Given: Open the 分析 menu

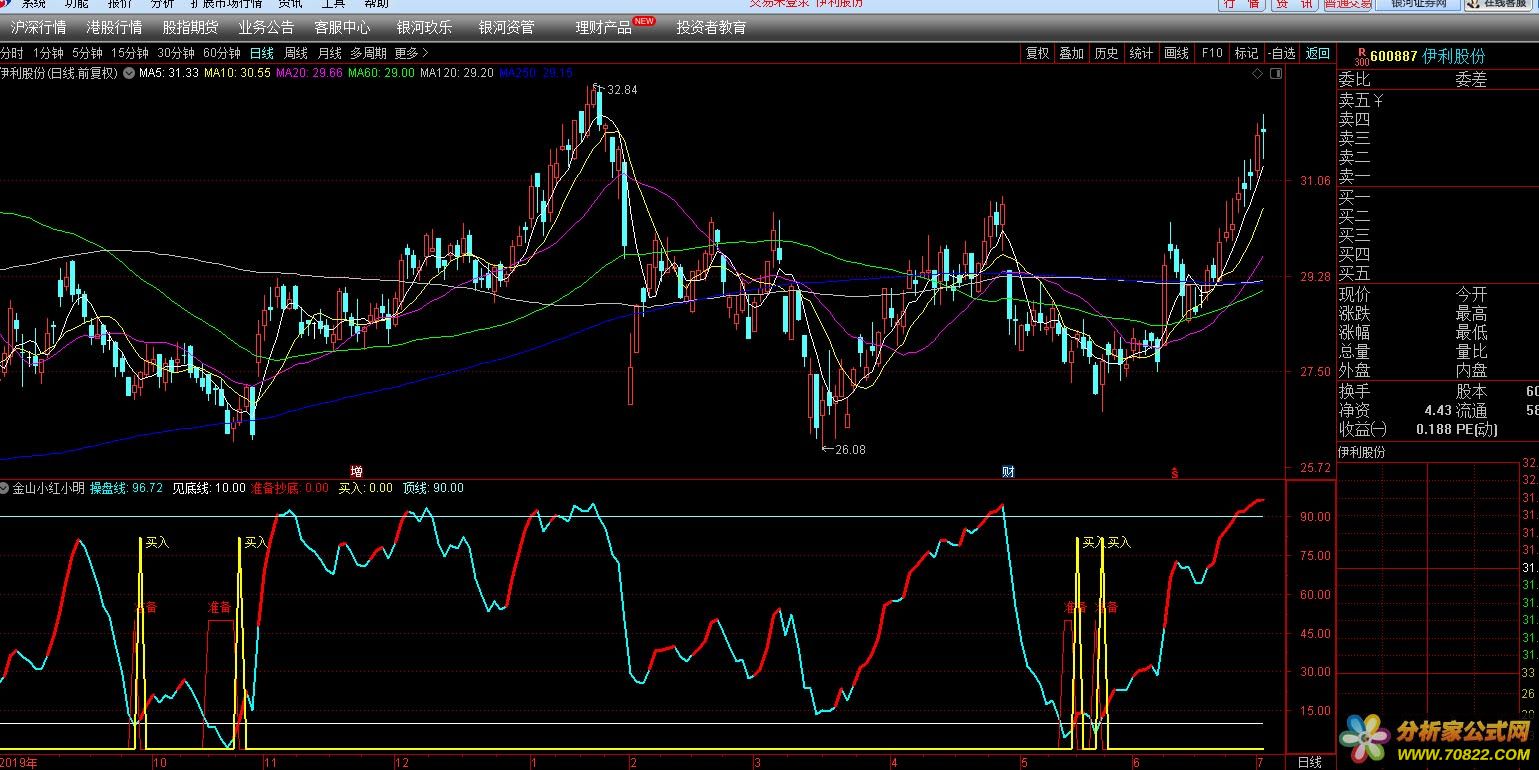Looking at the screenshot, I should (x=162, y=4).
